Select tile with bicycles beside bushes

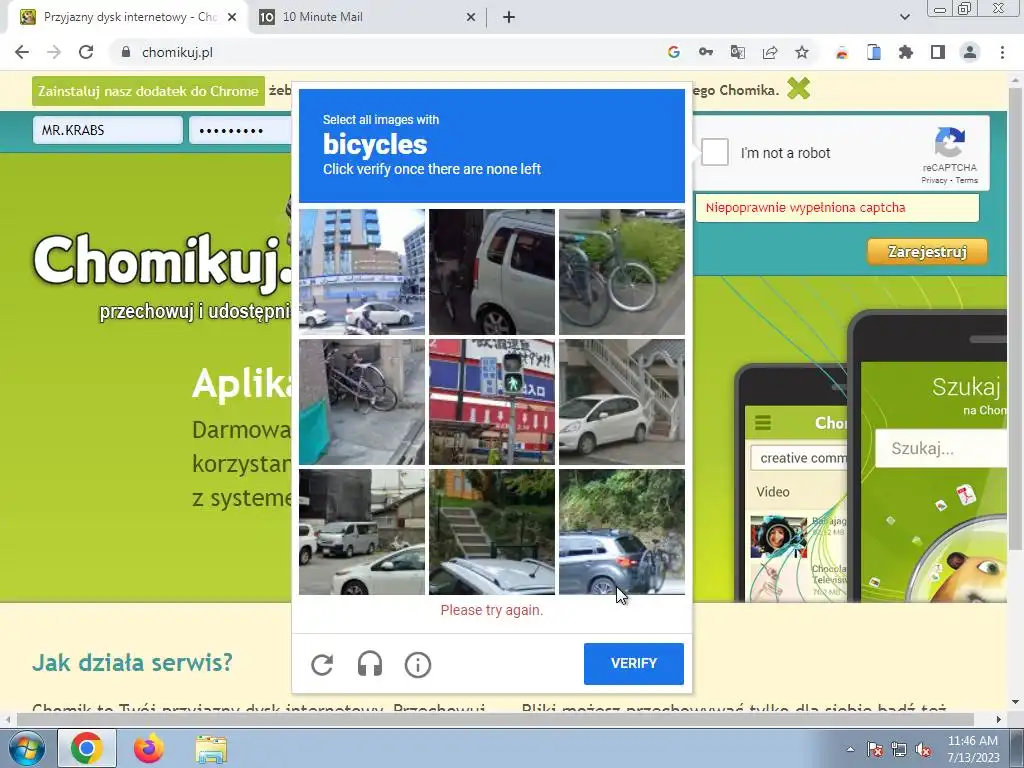coord(622,272)
